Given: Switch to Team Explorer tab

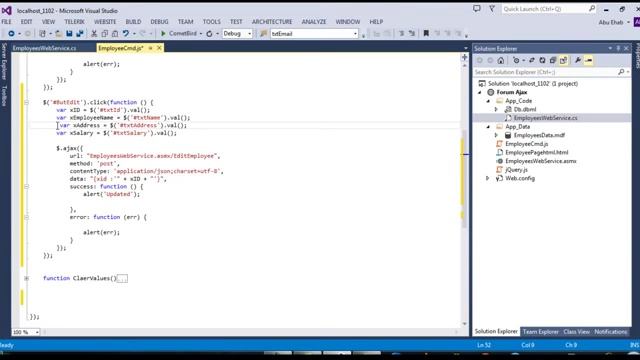Looking at the screenshot, I should (540, 332).
